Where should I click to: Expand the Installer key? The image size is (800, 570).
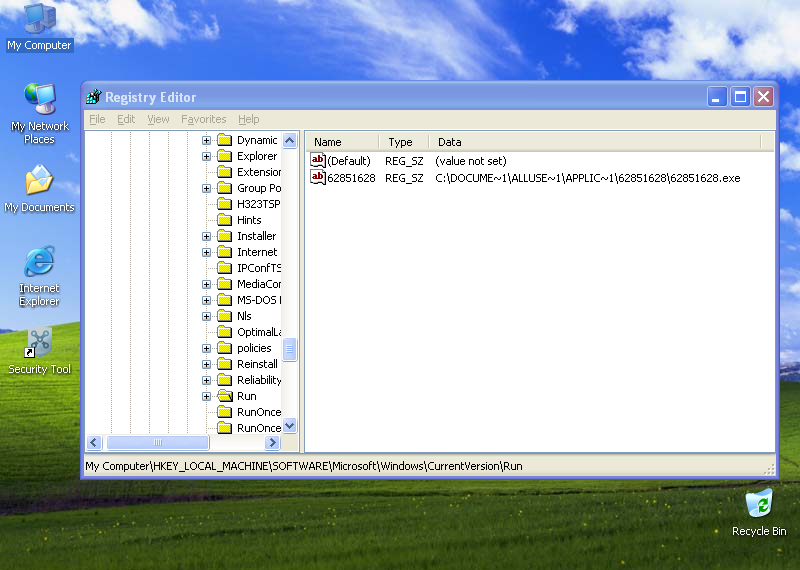[206, 236]
